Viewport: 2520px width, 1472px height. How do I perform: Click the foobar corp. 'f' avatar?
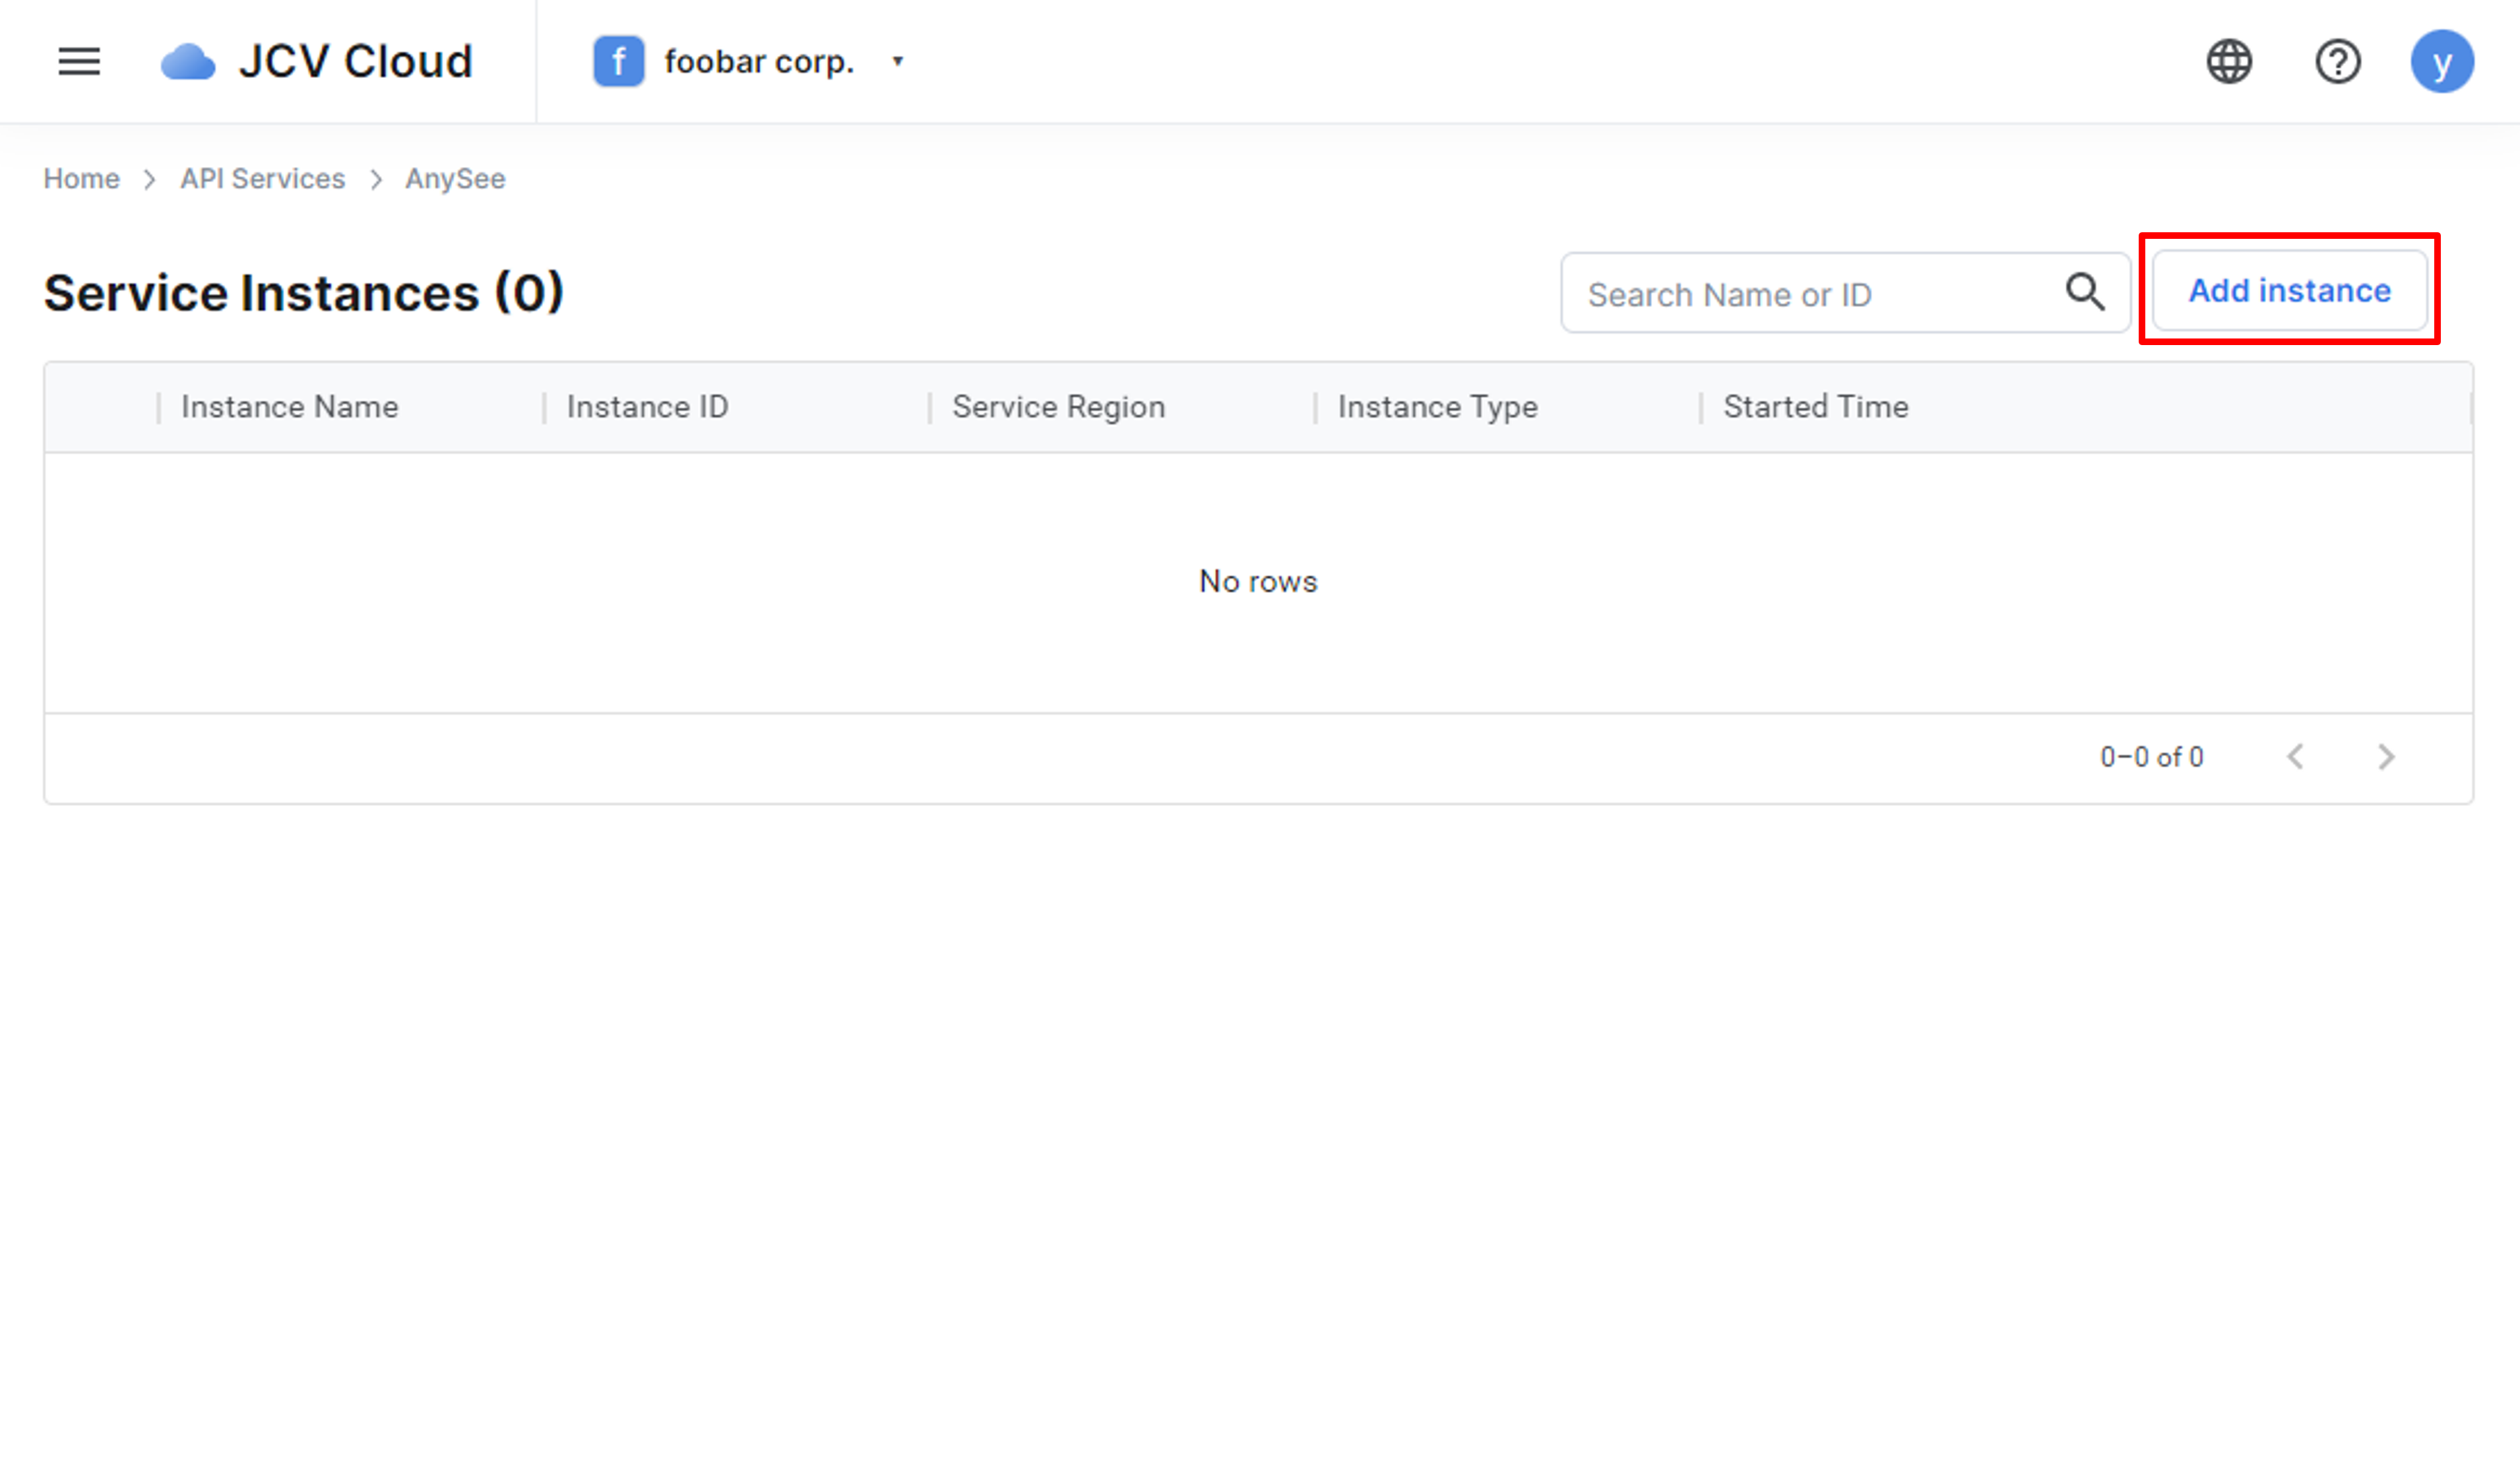618,62
